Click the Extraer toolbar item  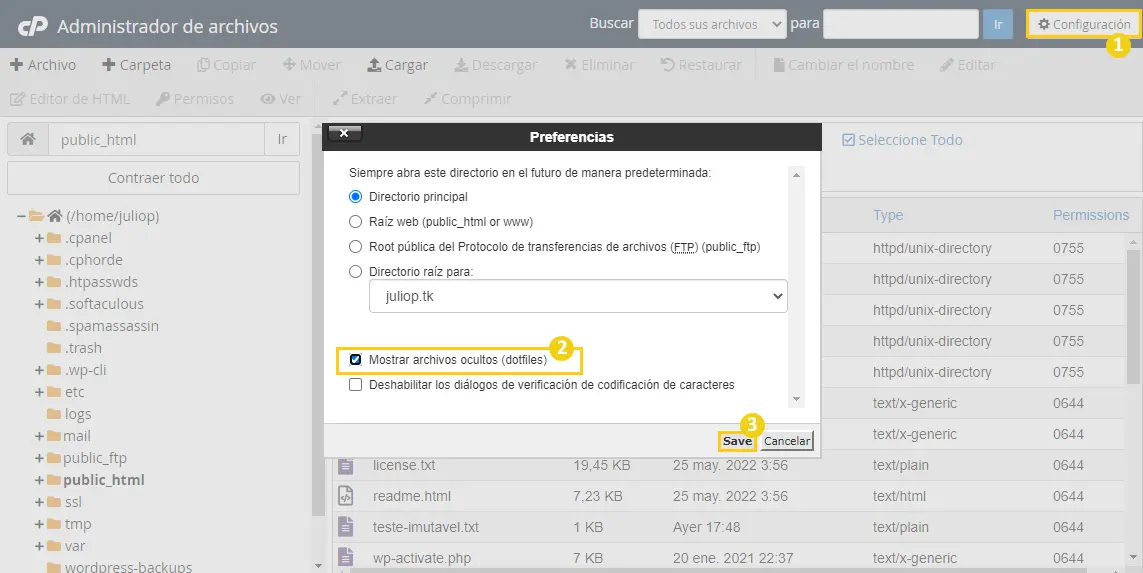click(364, 99)
